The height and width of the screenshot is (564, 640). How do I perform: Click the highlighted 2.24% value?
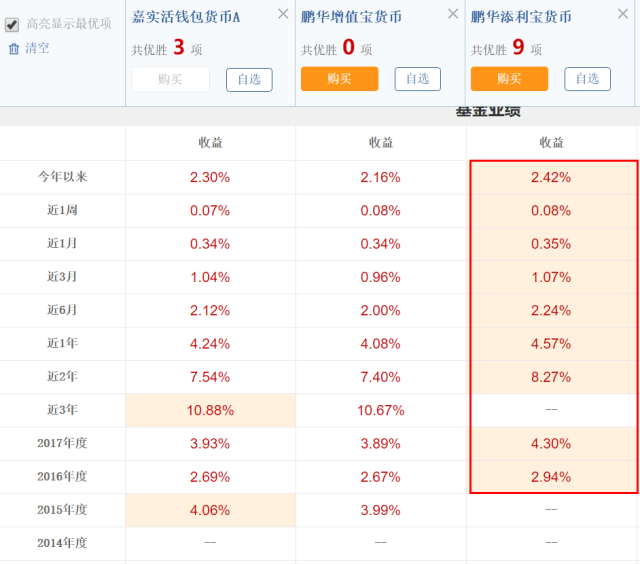click(x=551, y=311)
